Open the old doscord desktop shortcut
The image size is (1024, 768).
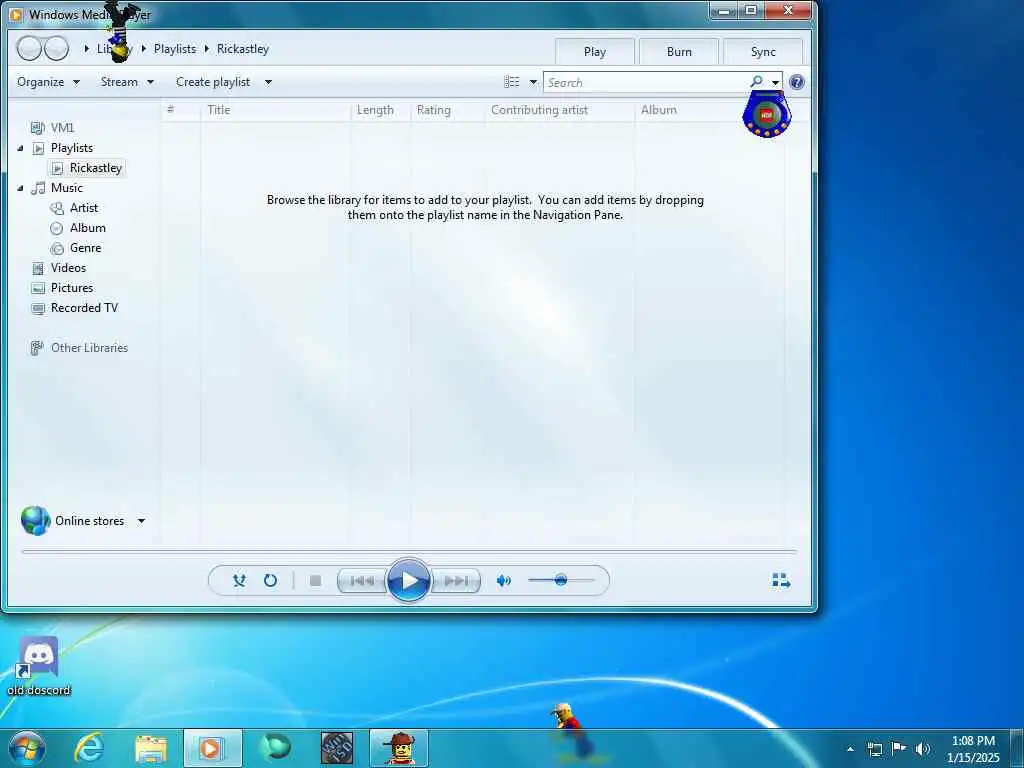tap(39, 666)
